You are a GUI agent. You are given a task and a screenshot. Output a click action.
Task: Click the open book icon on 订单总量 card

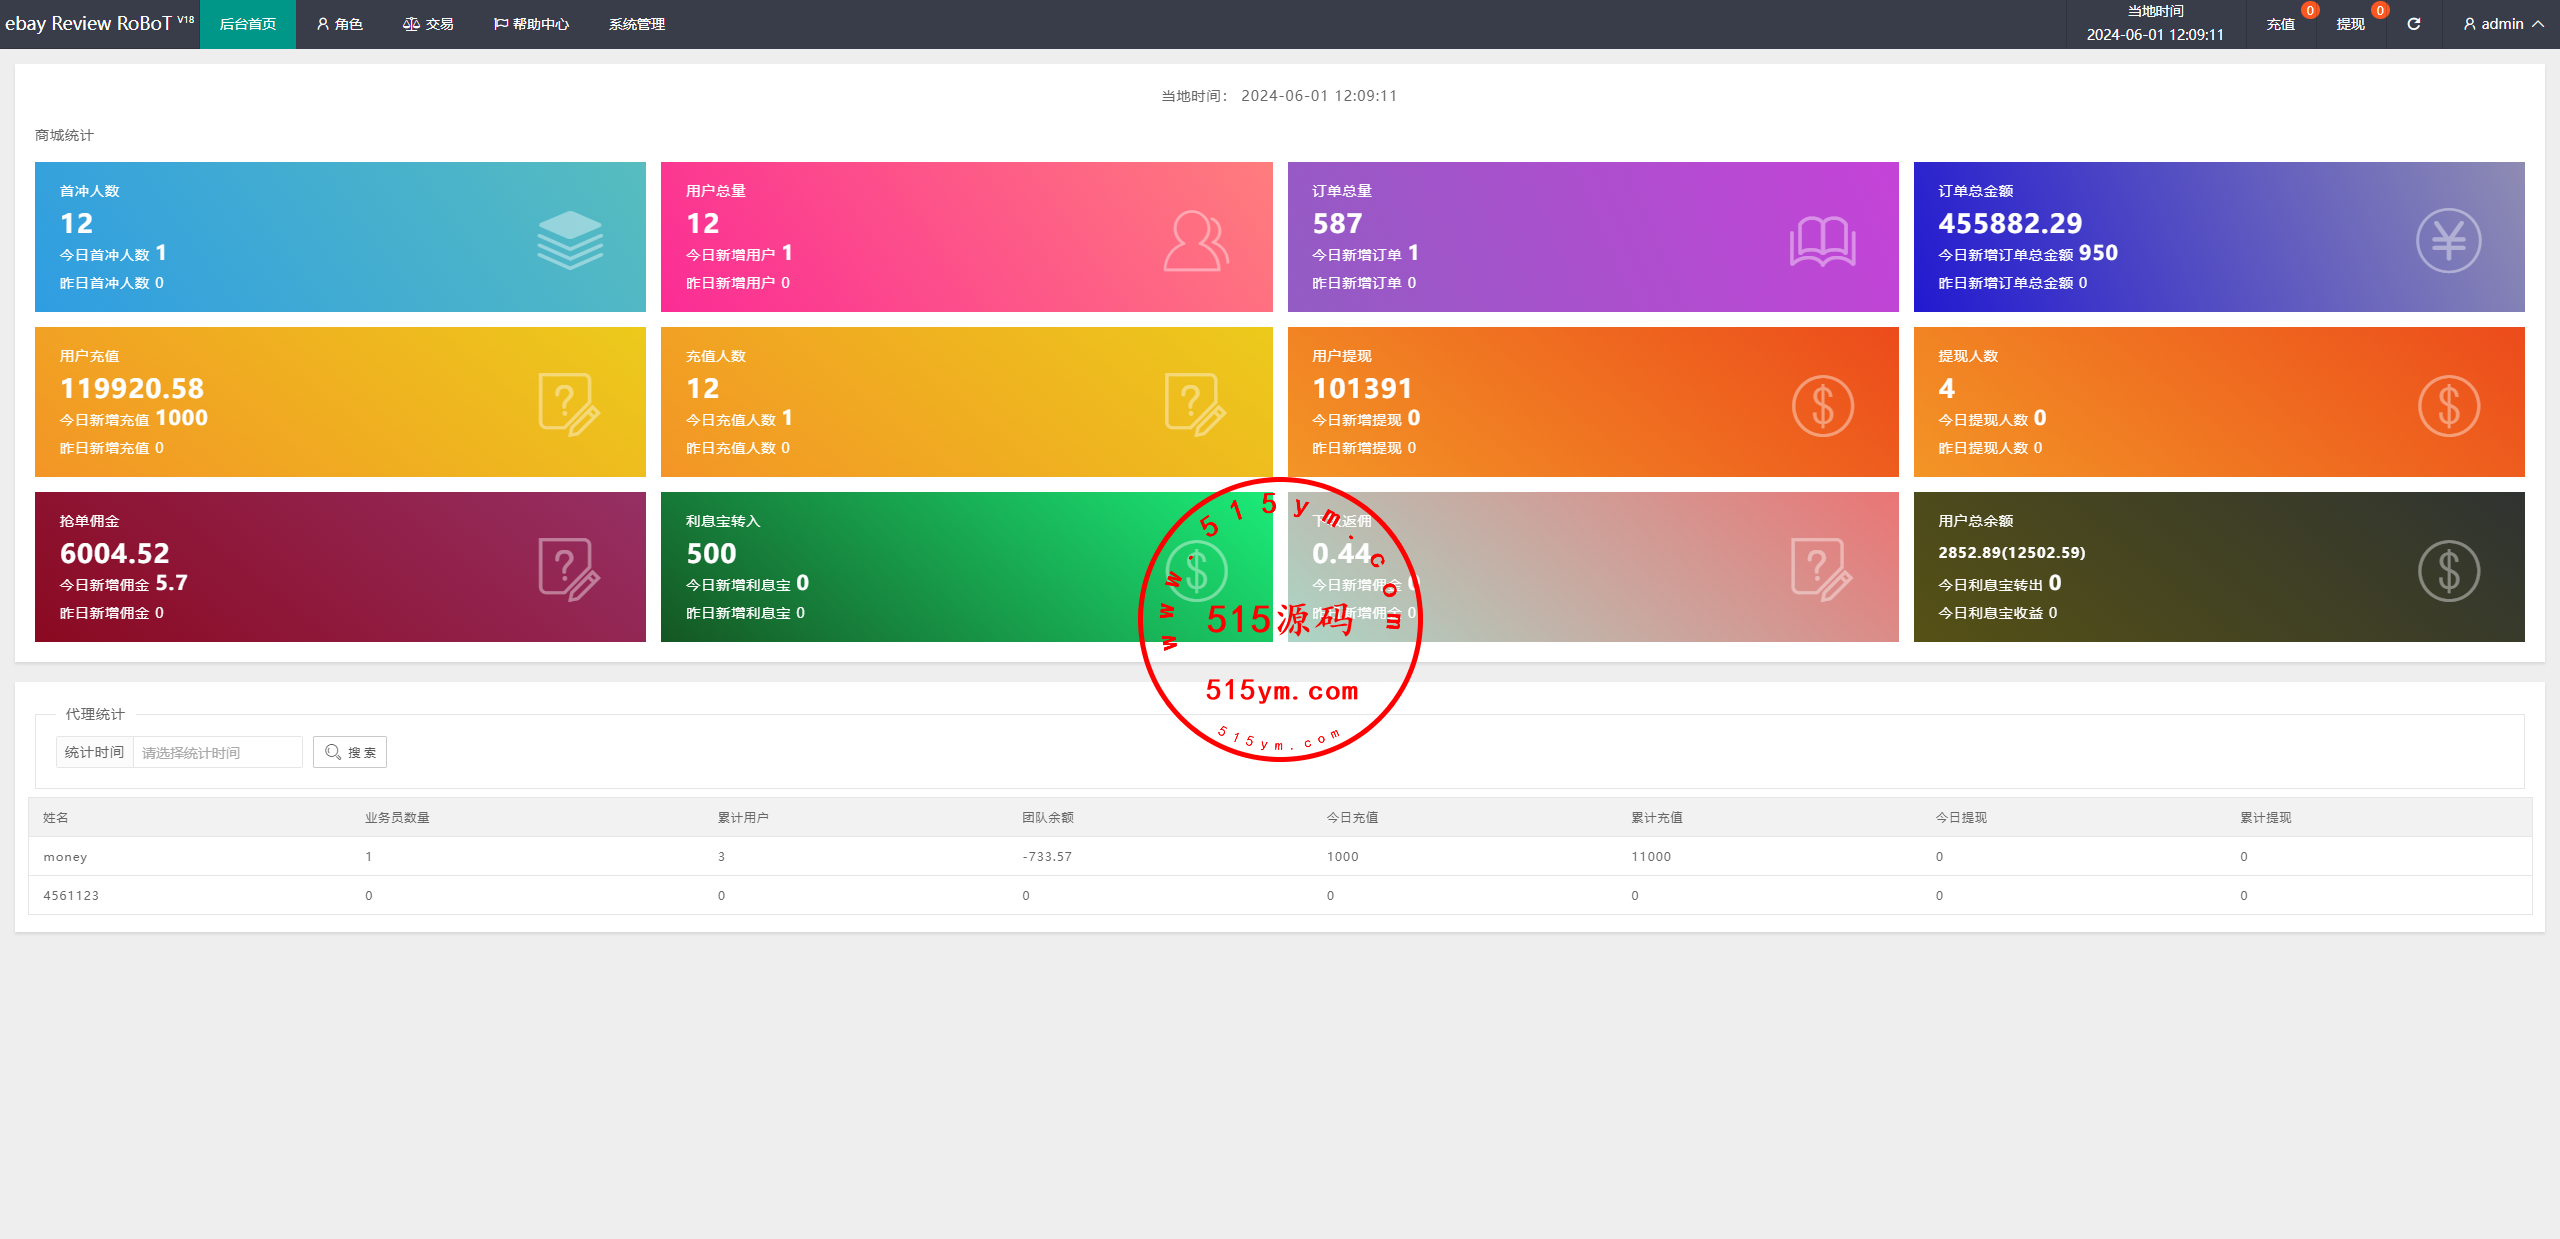[x=1822, y=241]
